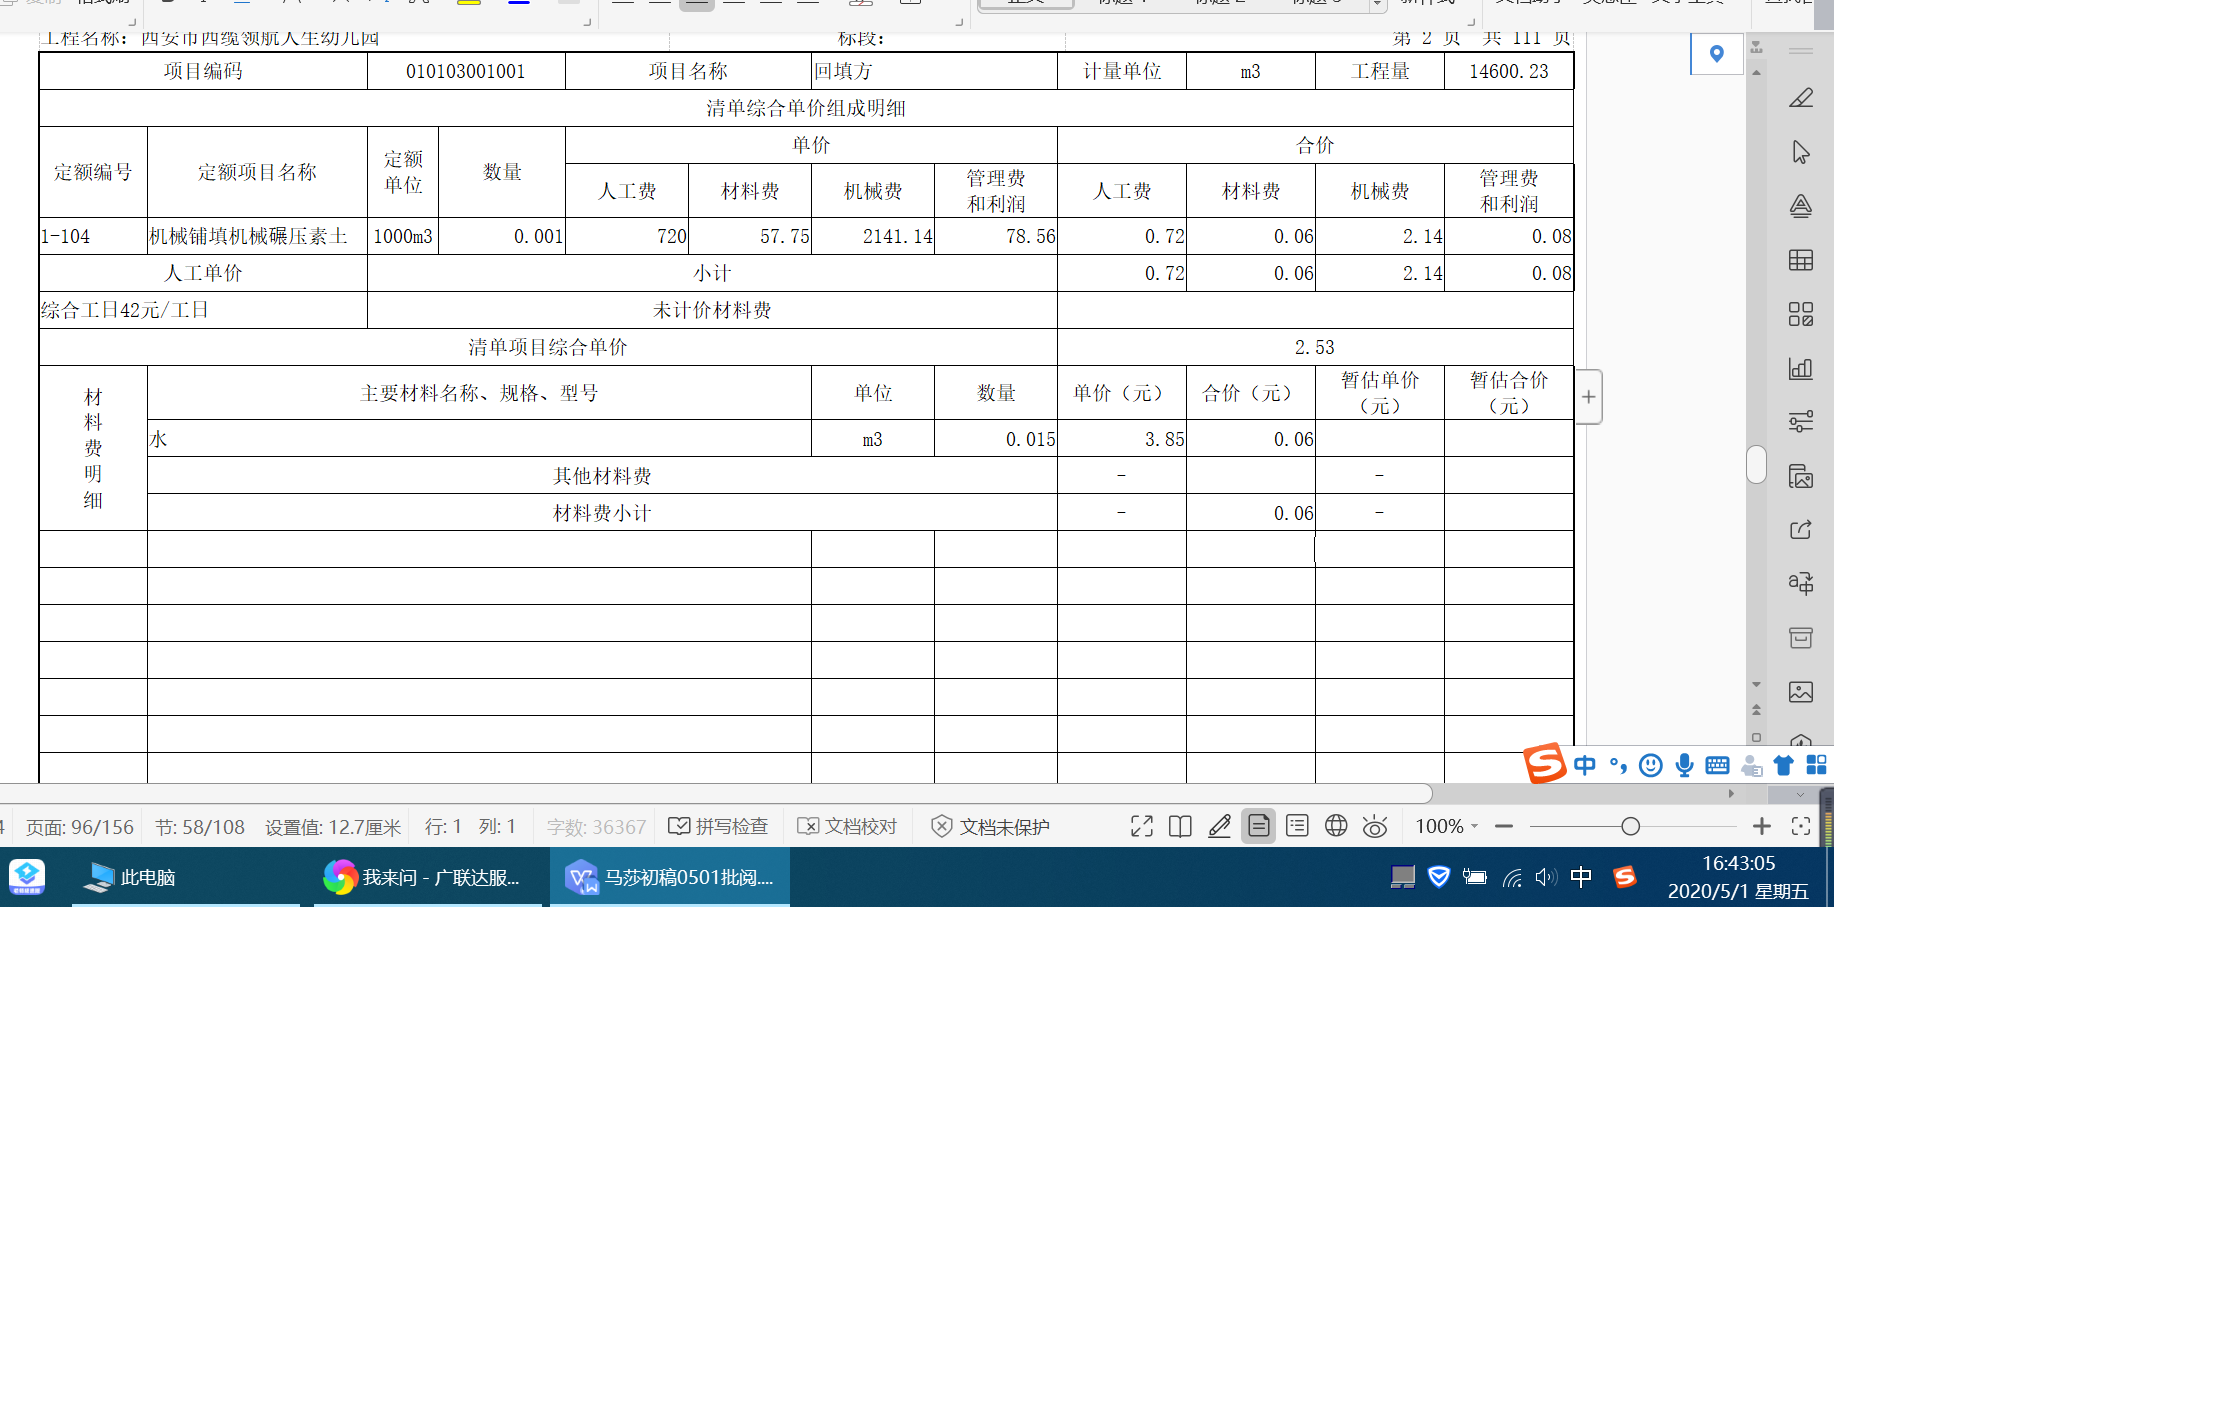Open the bar chart sidebar panel

1800,368
